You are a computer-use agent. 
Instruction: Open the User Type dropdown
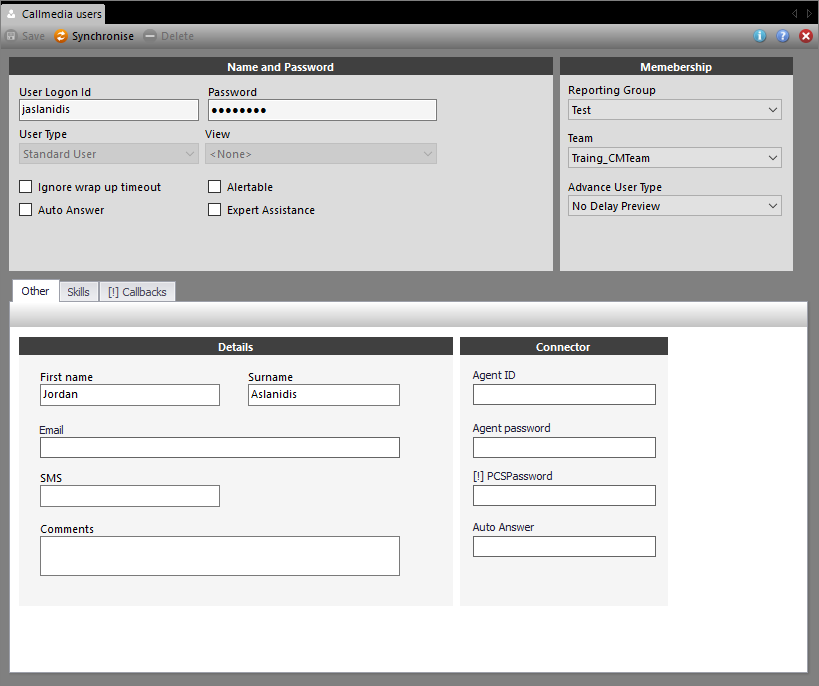click(109, 154)
